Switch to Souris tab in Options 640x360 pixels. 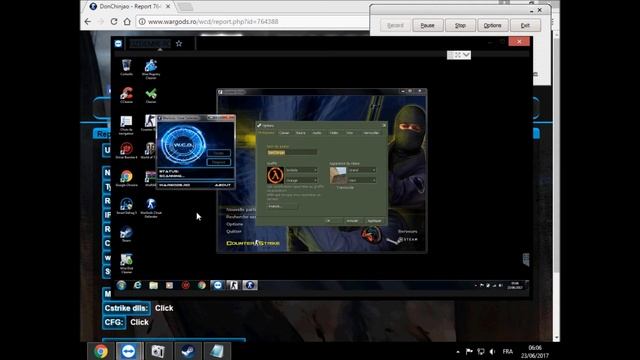[300, 133]
